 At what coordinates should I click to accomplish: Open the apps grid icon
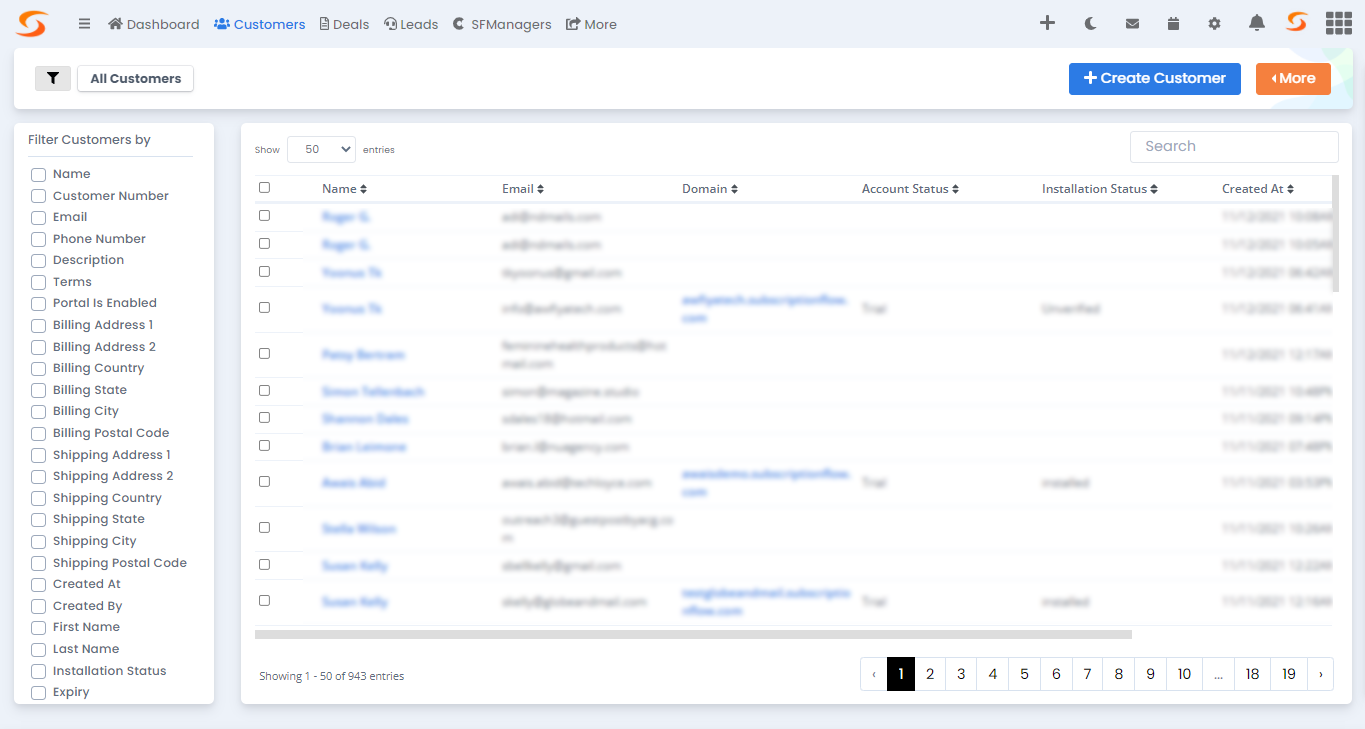coord(1338,22)
